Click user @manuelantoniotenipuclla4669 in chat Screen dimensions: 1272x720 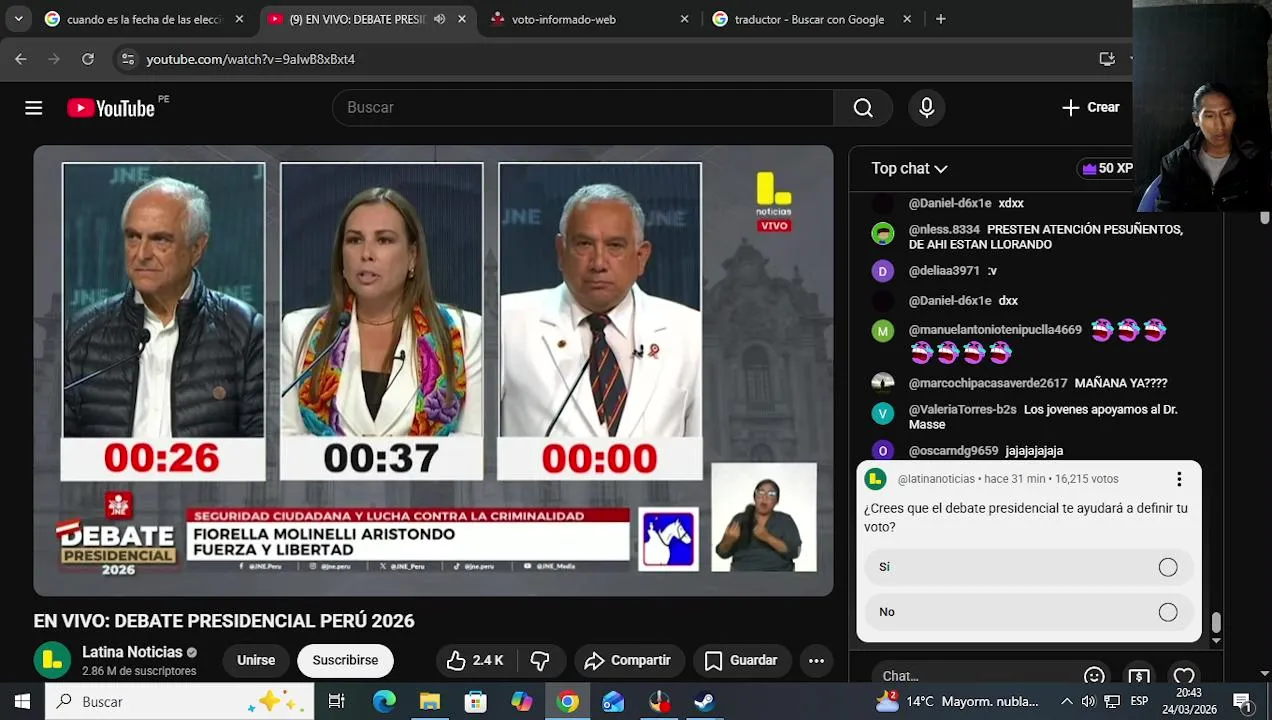[995, 330]
